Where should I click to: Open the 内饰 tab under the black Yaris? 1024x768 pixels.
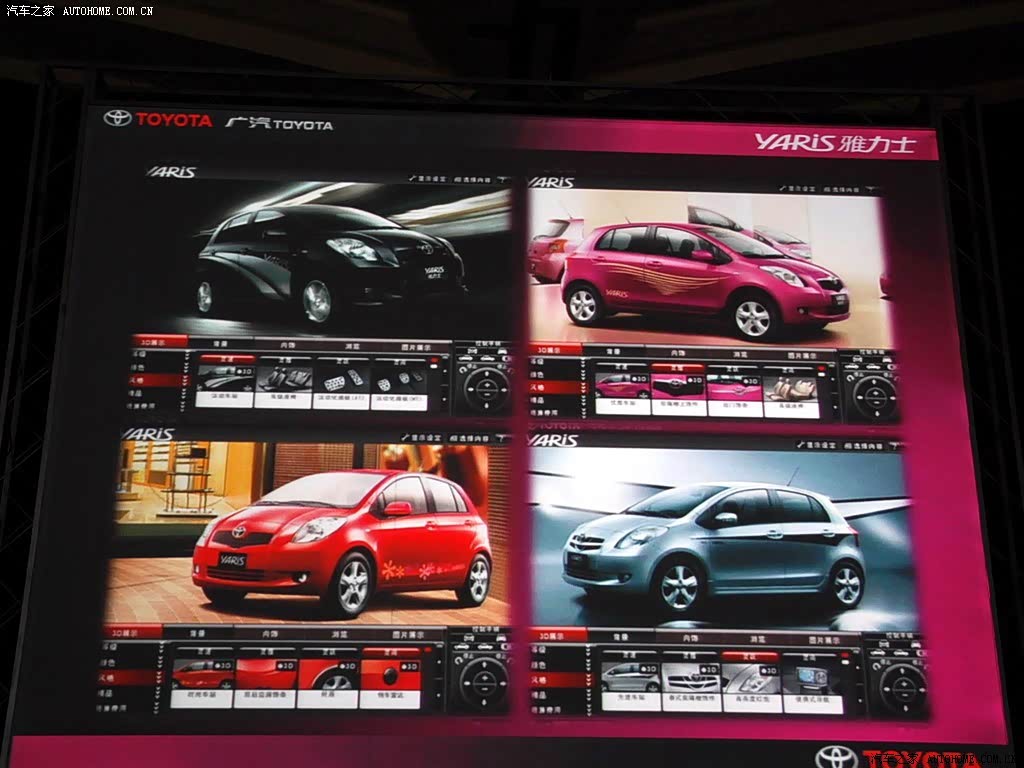(x=287, y=344)
